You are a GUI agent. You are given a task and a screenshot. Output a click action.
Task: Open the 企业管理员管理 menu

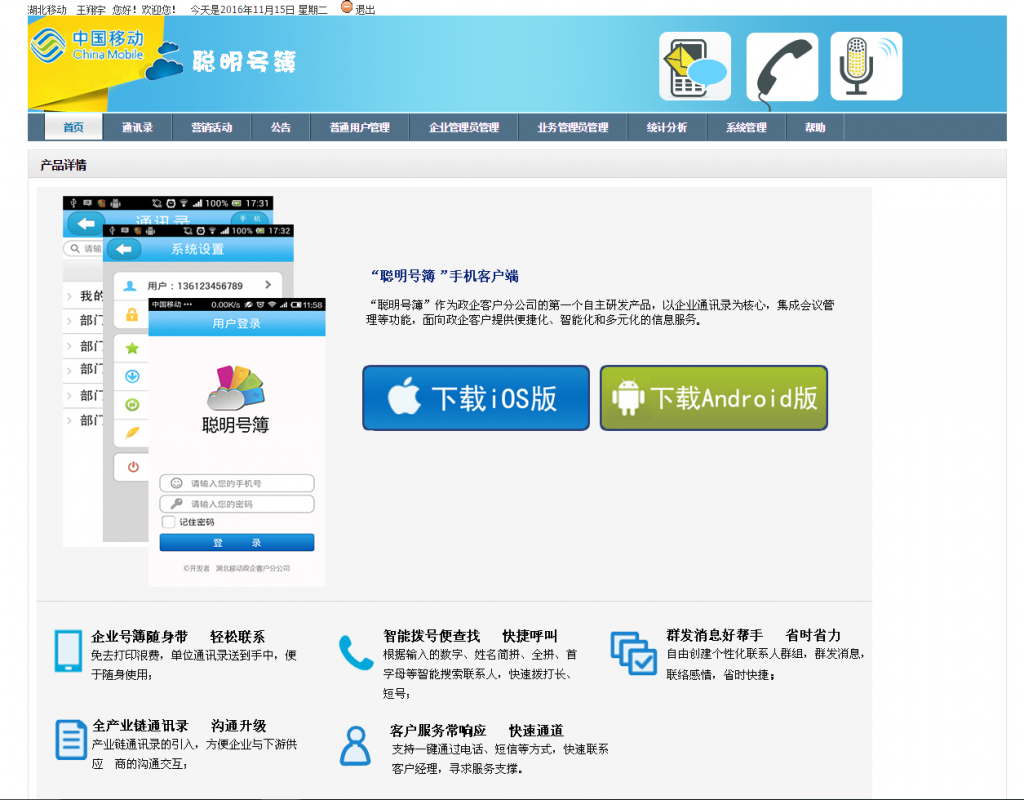click(464, 127)
